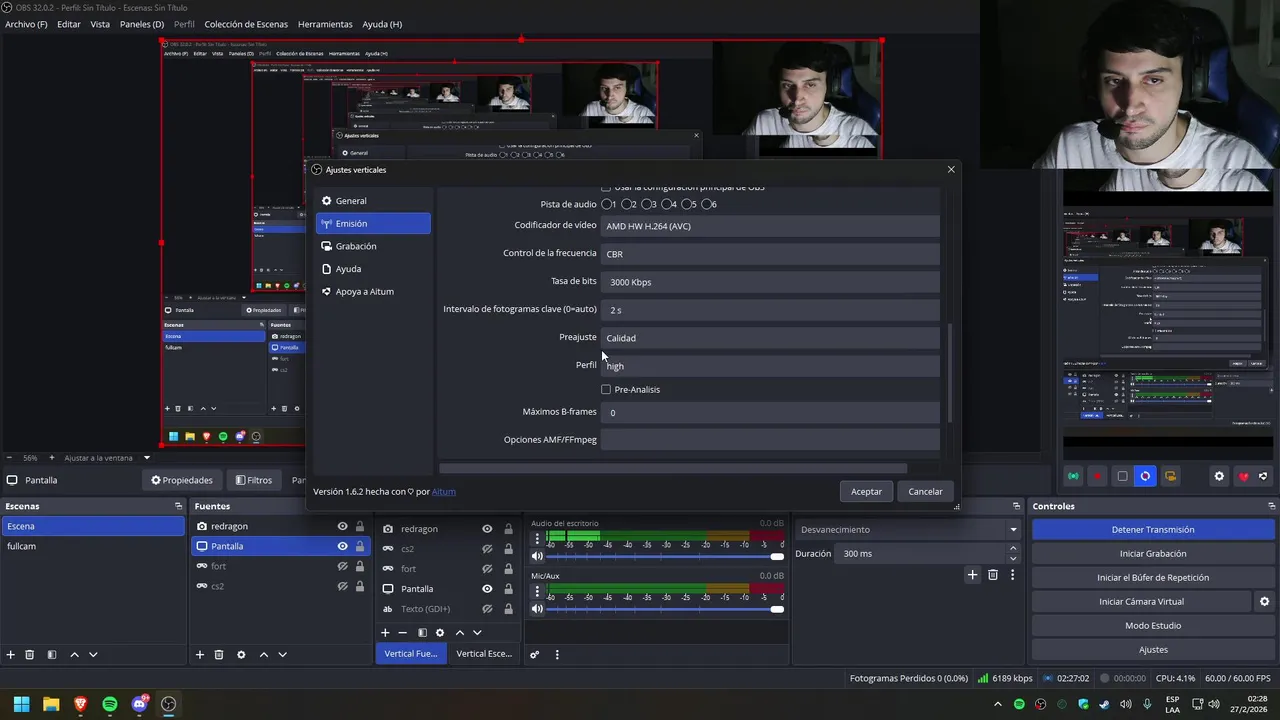The height and width of the screenshot is (720, 1280).
Task: Add a new scene in Escenas panel
Action: point(10,654)
